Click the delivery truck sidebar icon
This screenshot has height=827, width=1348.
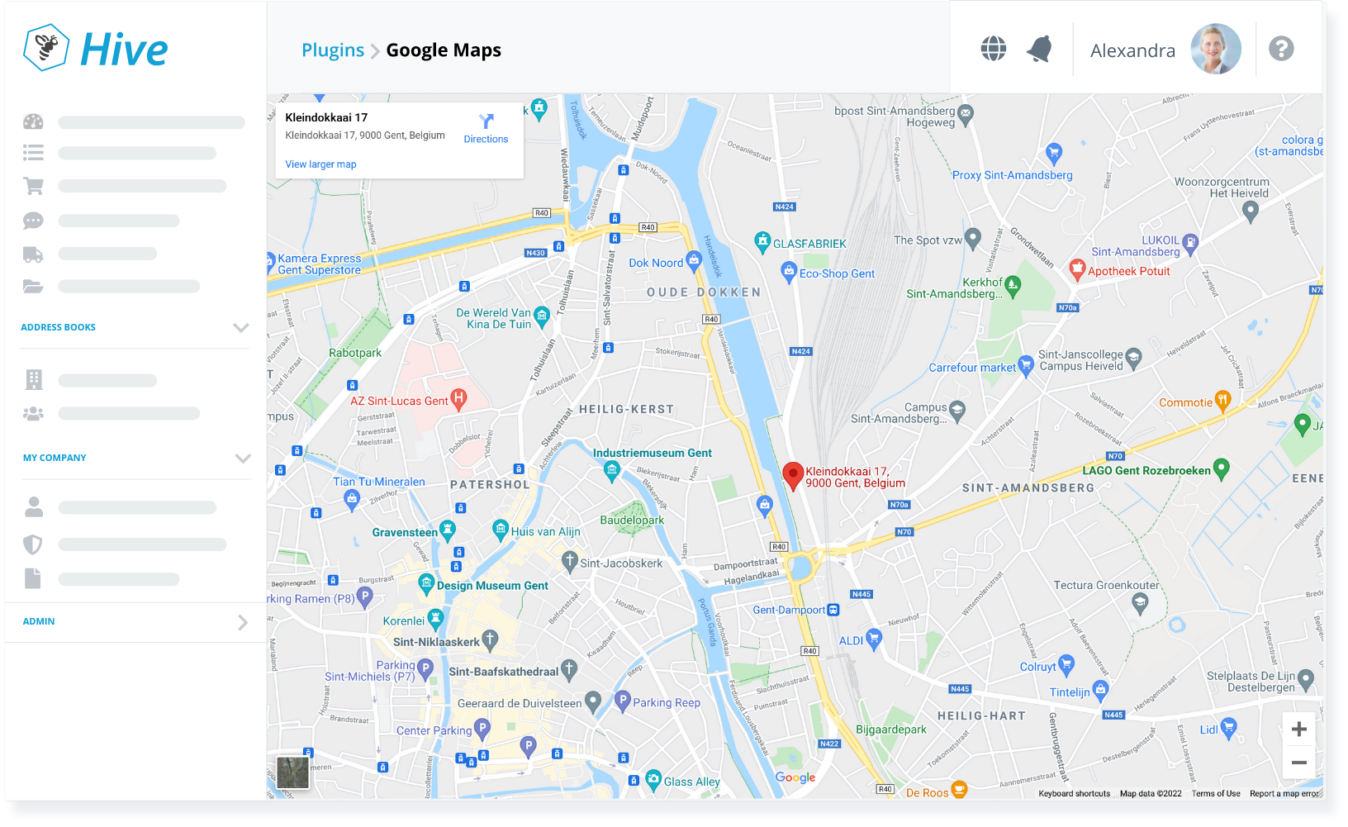pos(34,254)
